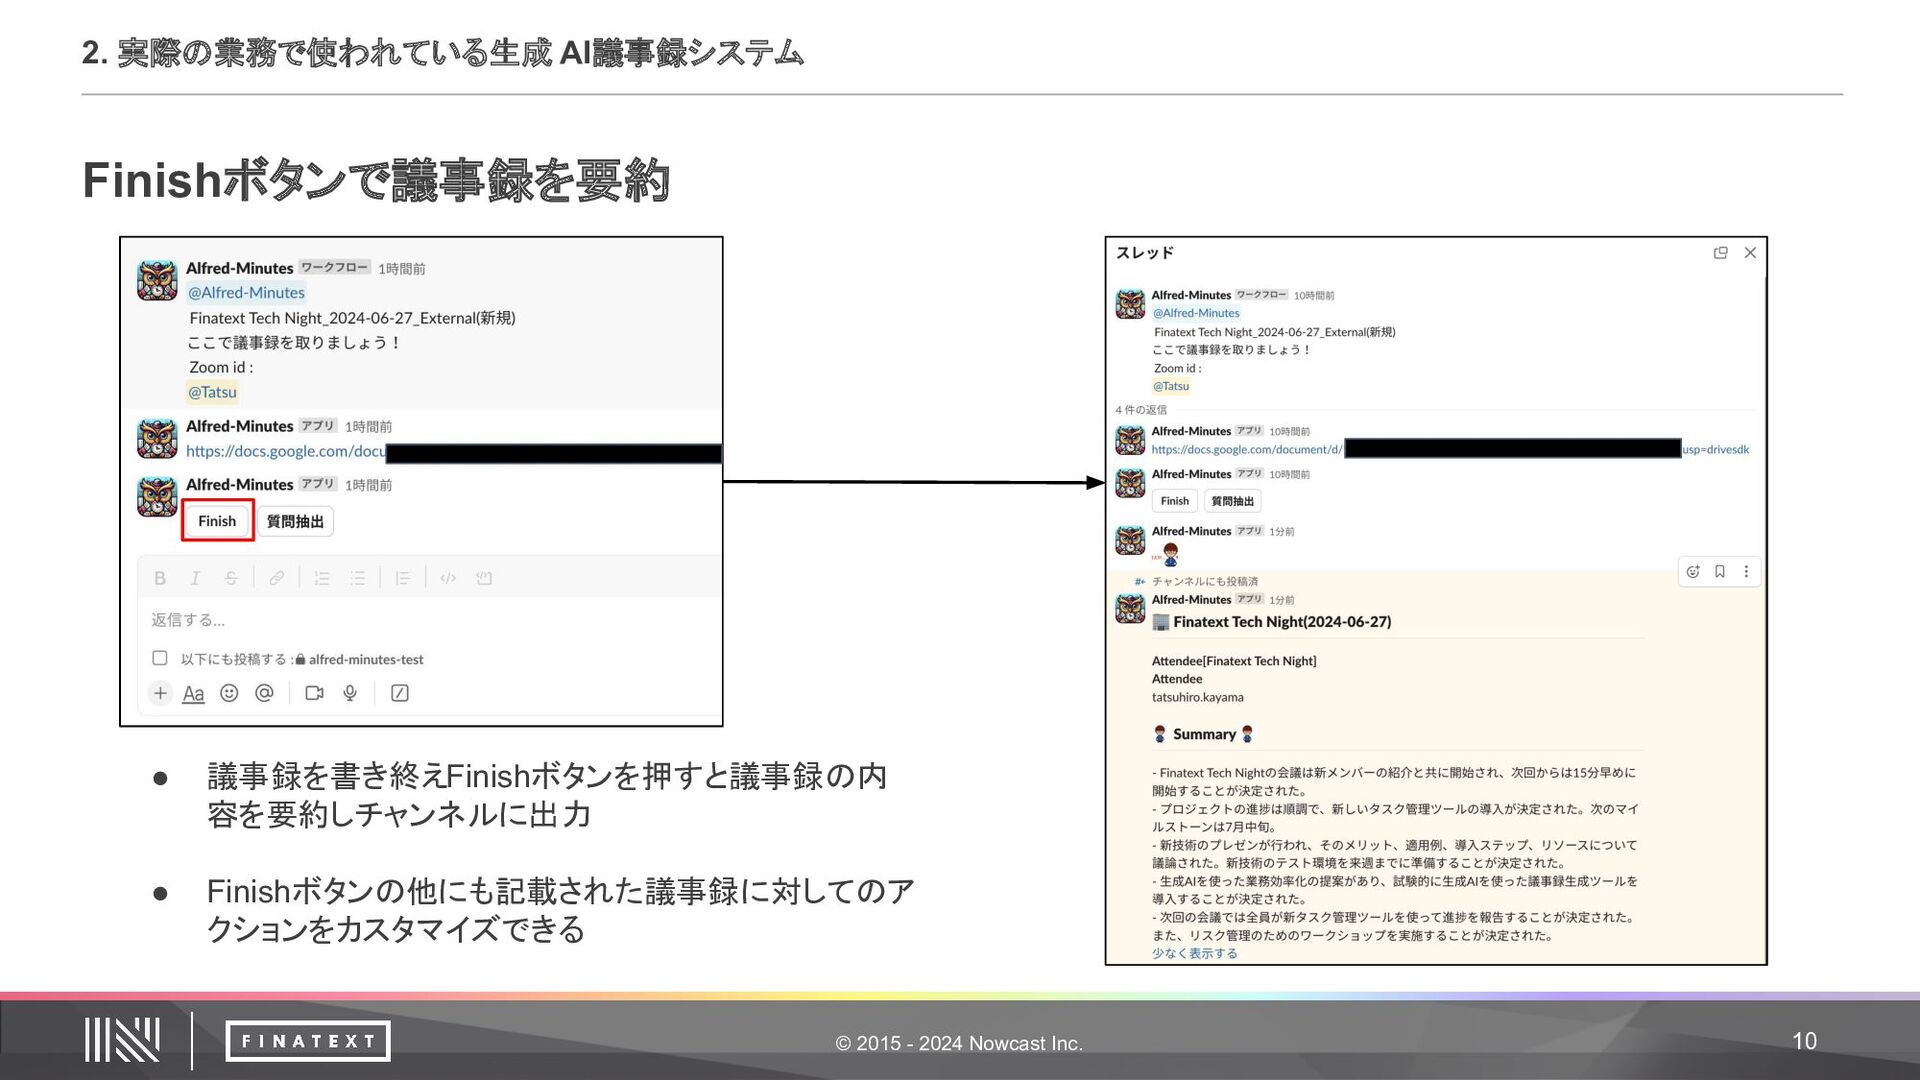Open the Google Docs link in left panel
This screenshot has height=1080, width=1920.
point(285,451)
